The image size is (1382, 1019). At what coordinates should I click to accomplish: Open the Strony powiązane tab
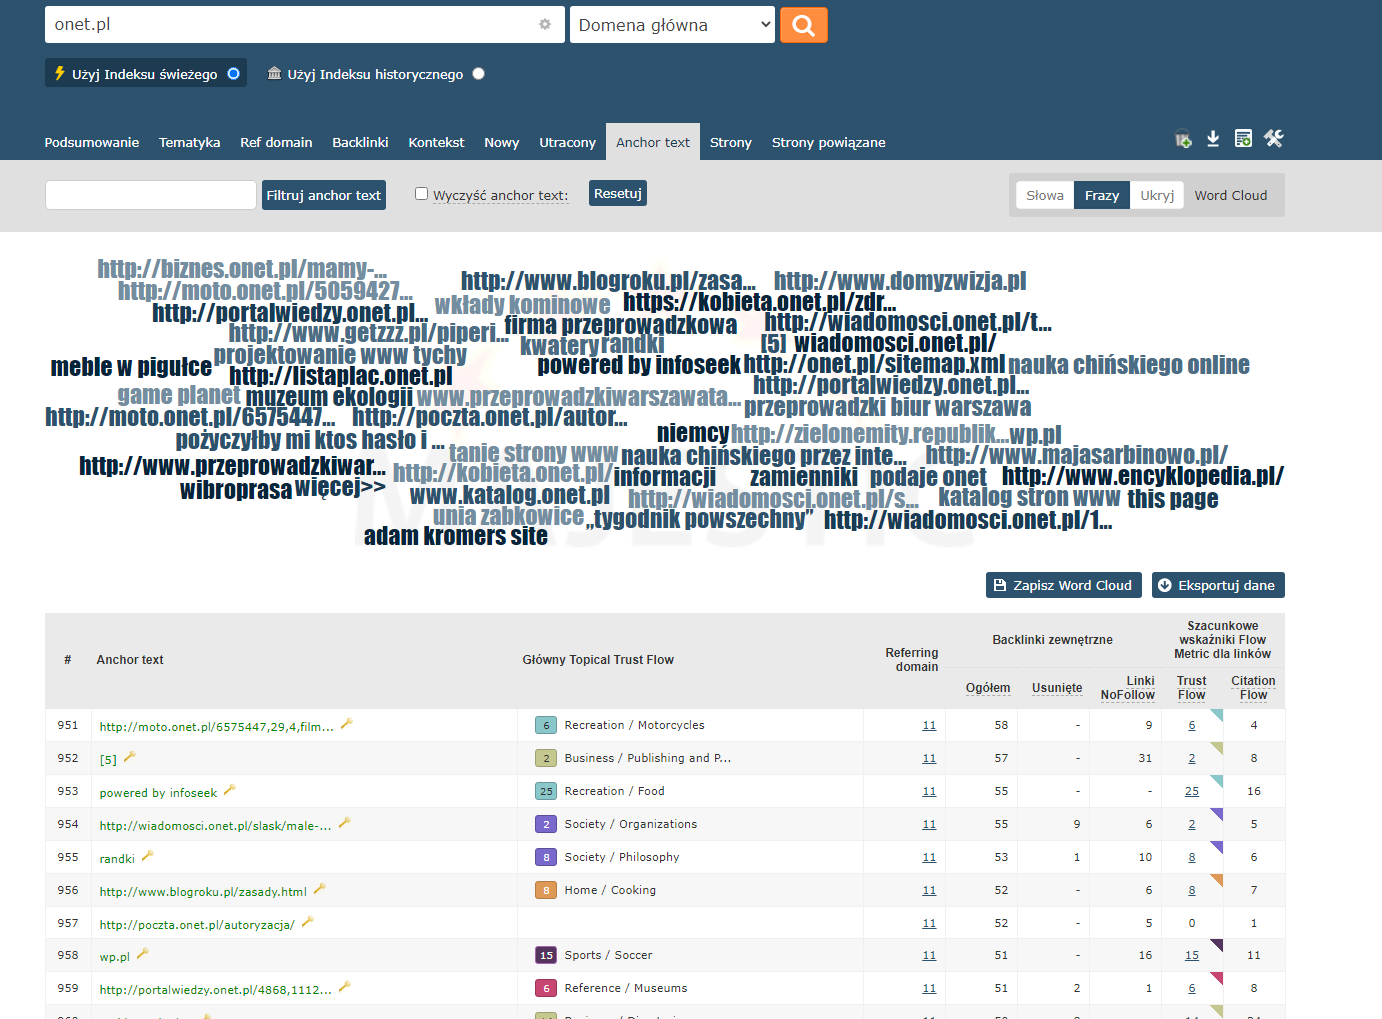pos(829,142)
